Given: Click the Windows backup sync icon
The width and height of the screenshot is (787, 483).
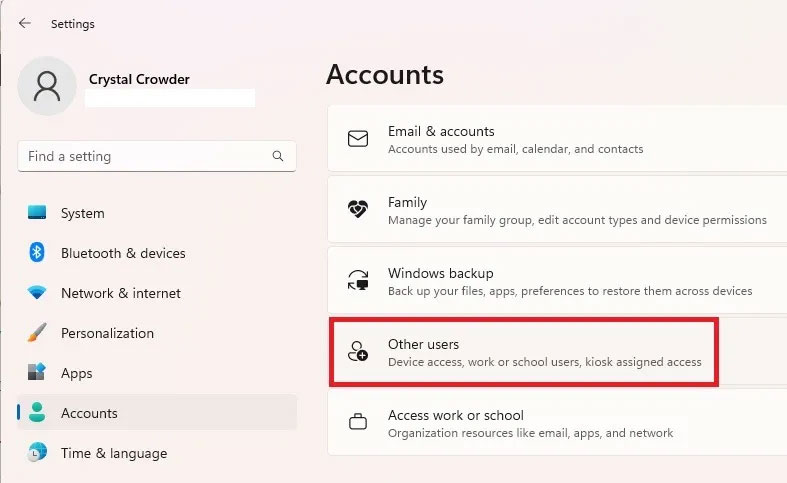Looking at the screenshot, I should click(358, 281).
